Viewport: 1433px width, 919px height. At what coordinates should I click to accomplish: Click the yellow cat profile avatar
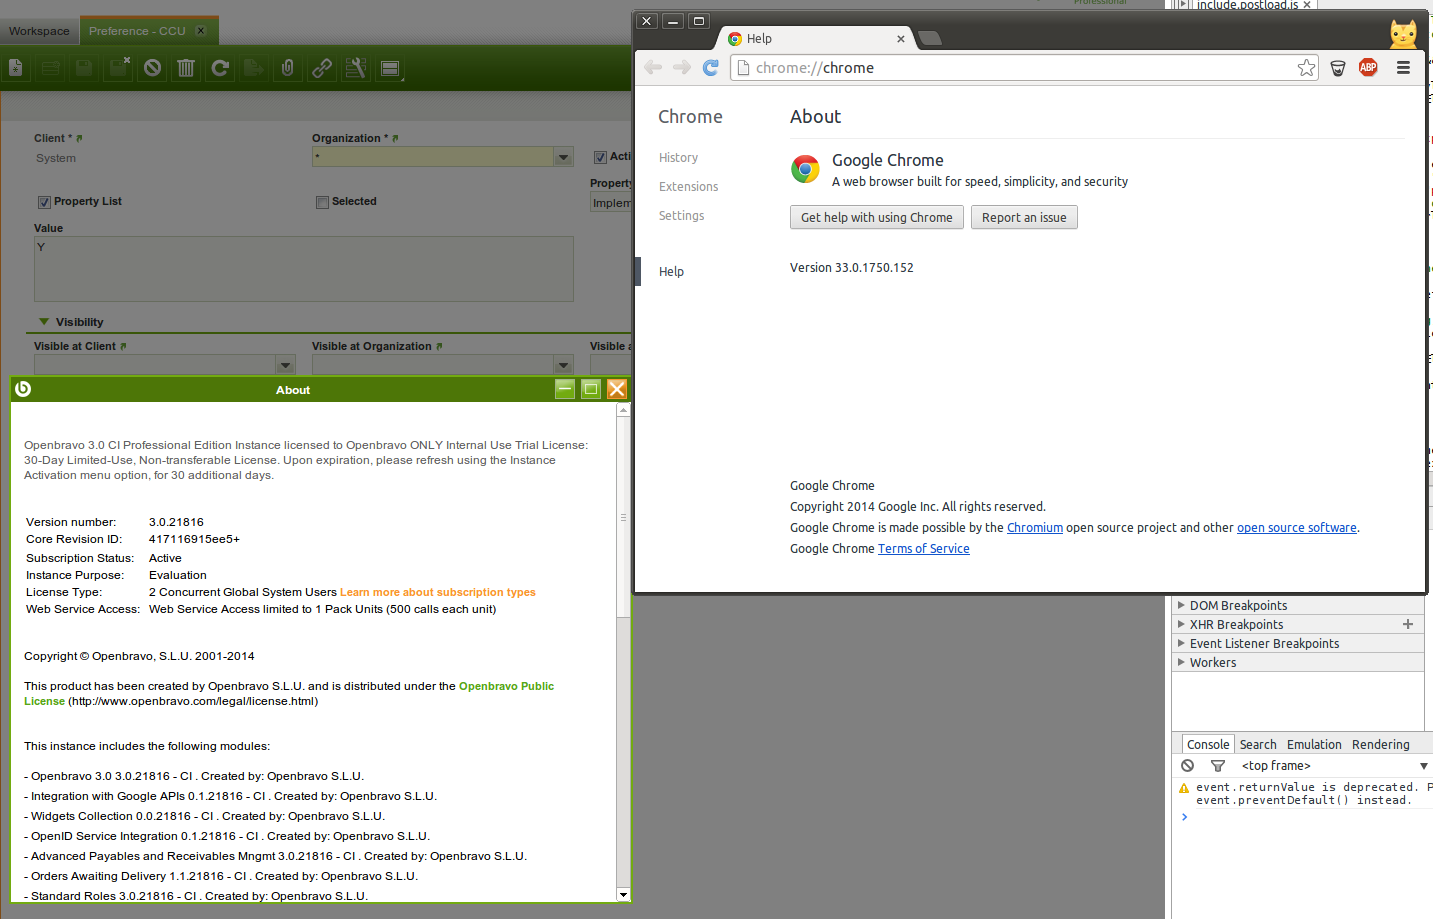(x=1404, y=33)
